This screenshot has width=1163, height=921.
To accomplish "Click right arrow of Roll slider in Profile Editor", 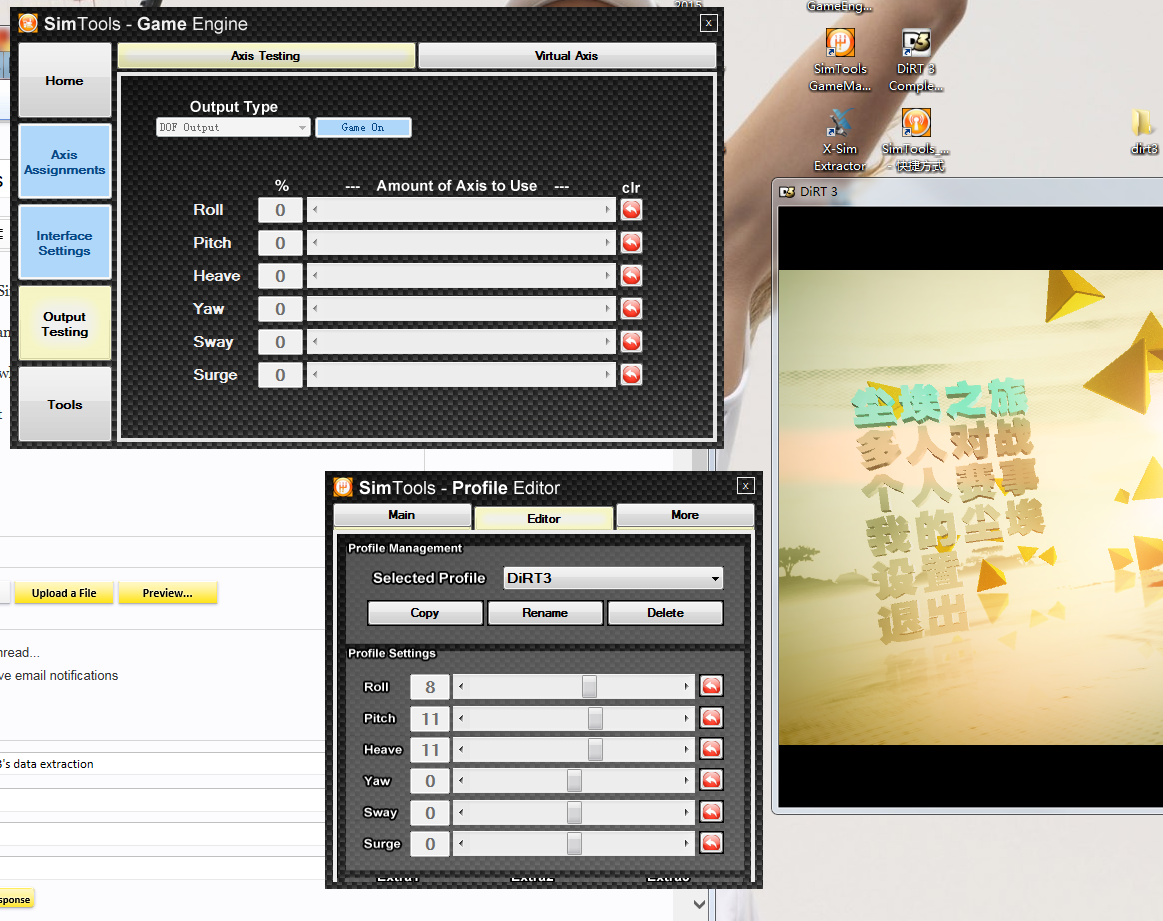I will pos(686,687).
